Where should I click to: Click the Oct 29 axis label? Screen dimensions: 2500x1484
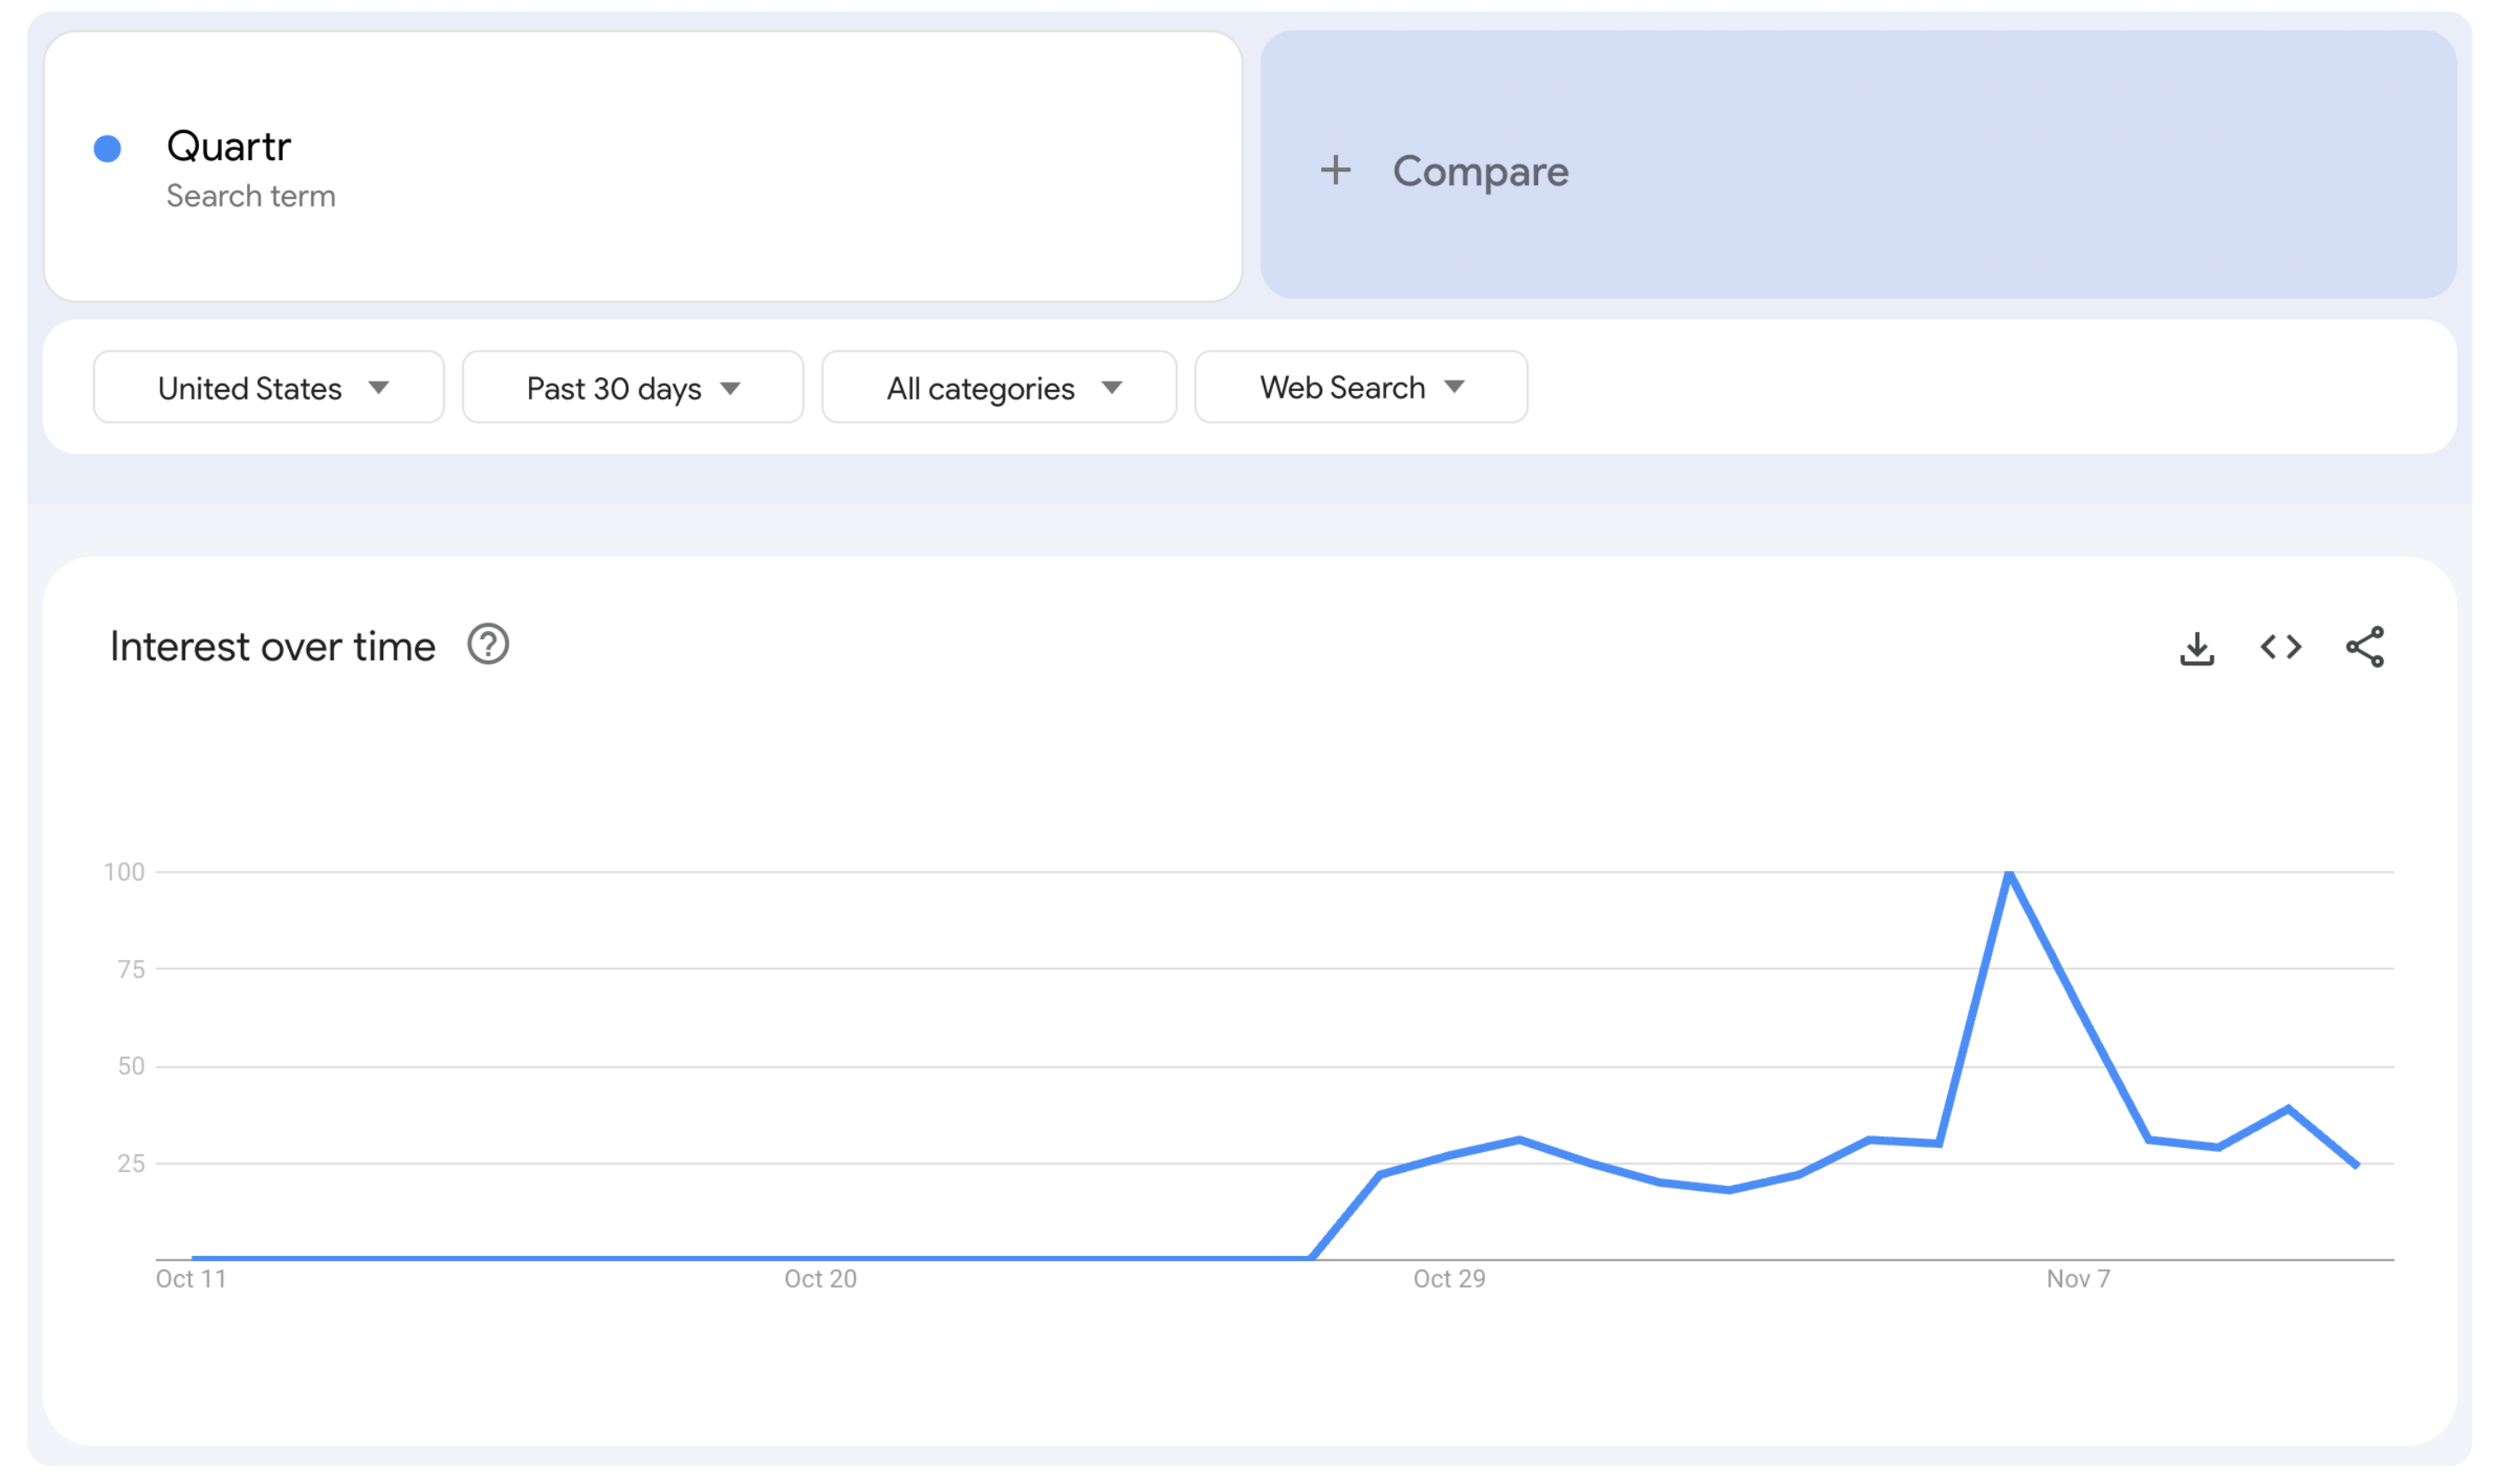pos(1448,1279)
